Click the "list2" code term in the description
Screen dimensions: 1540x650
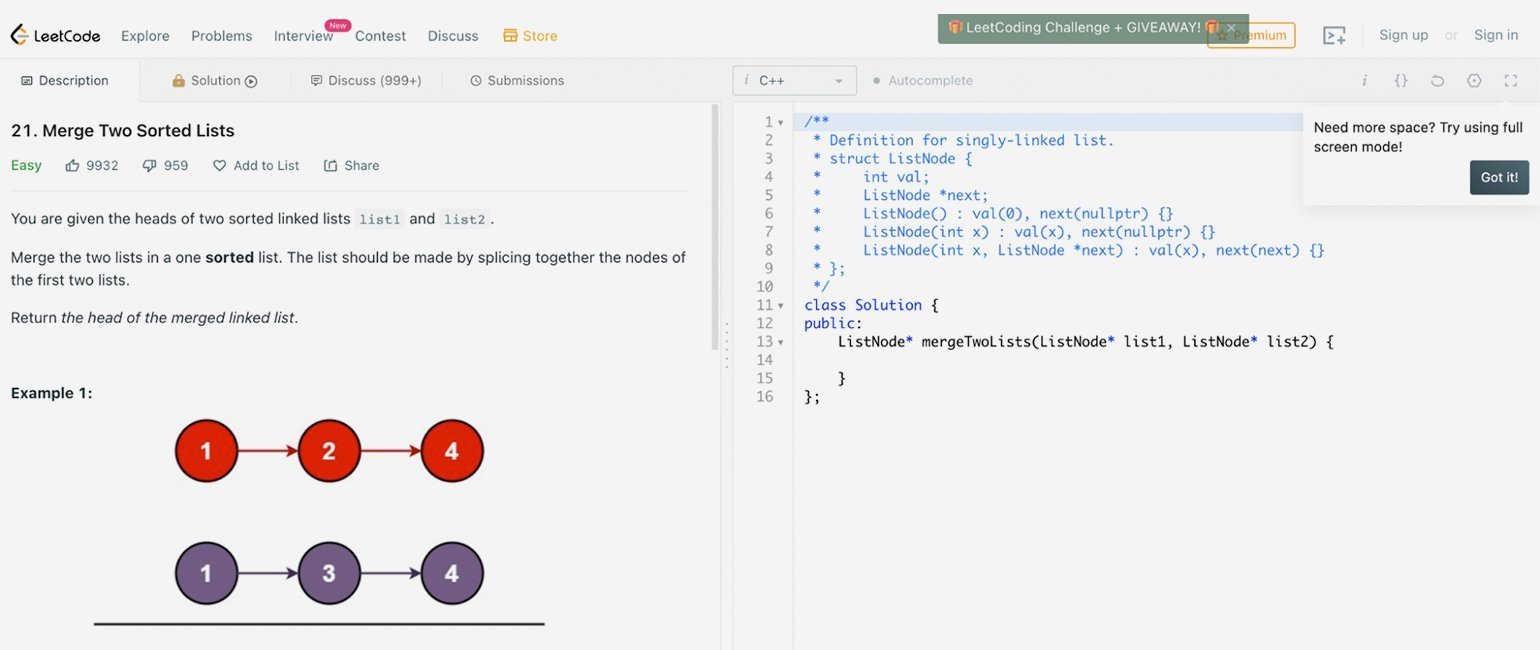464,219
